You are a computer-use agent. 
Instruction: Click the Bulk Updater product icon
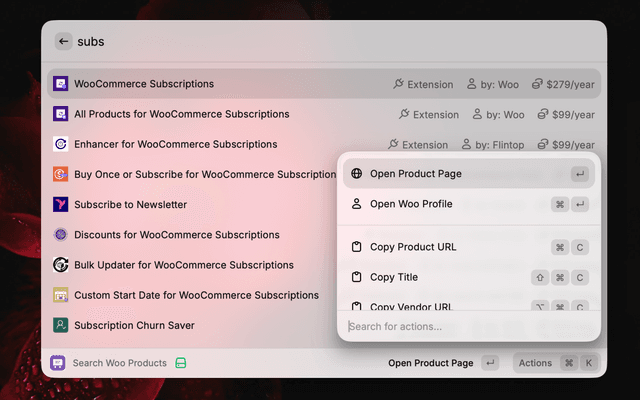pyautogui.click(x=60, y=265)
